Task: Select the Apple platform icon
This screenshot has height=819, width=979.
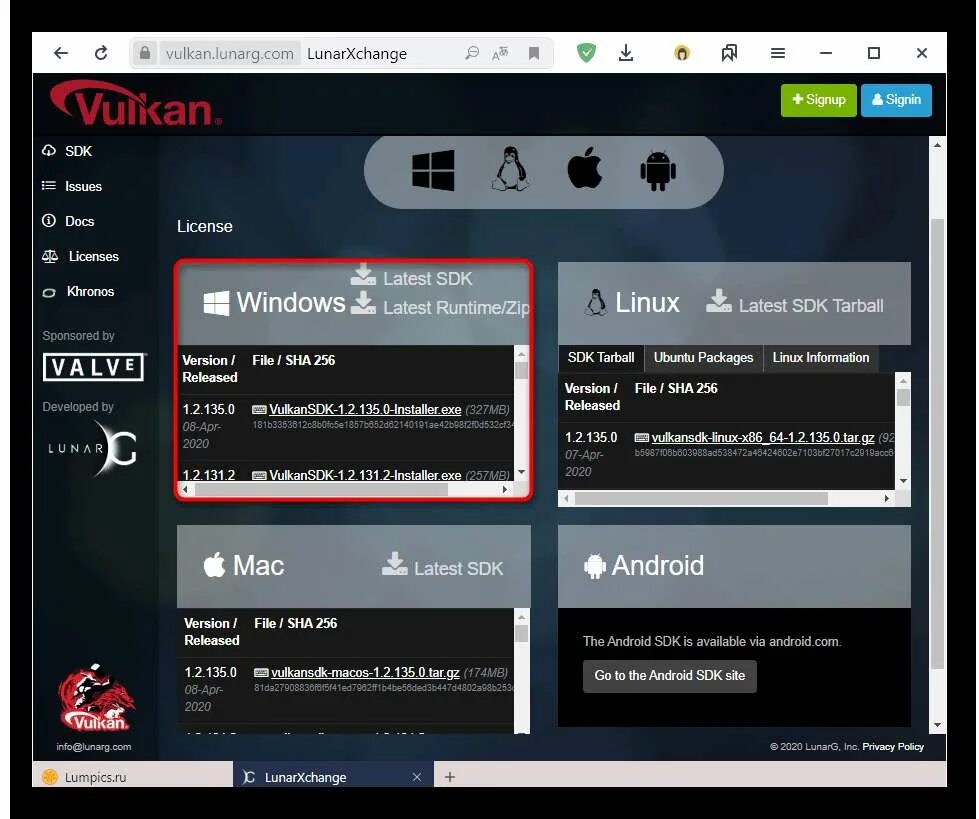Action: pos(584,169)
